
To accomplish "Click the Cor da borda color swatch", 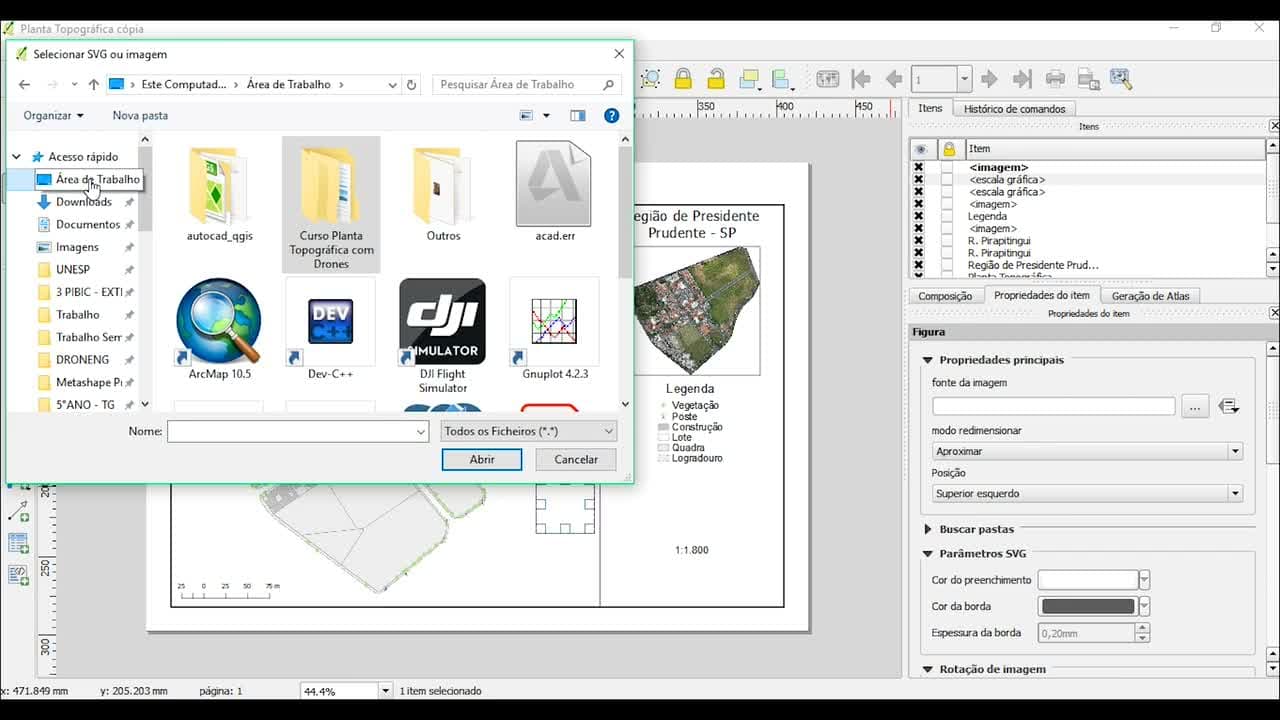I will [1088, 606].
